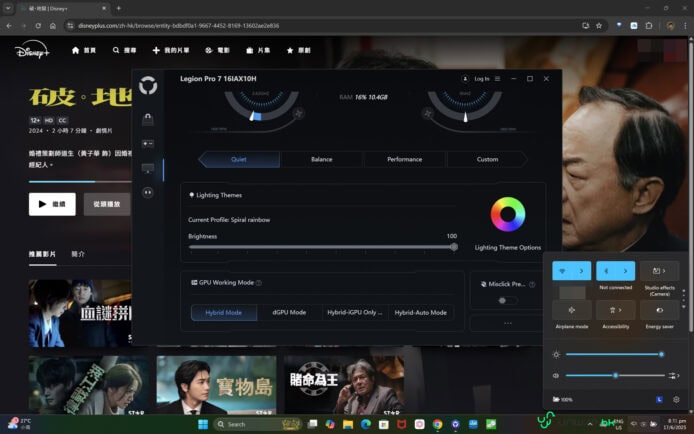Screen dimensions: 694x434
Task: Open the Chrome extensions puzzle icon
Action: [649, 26]
